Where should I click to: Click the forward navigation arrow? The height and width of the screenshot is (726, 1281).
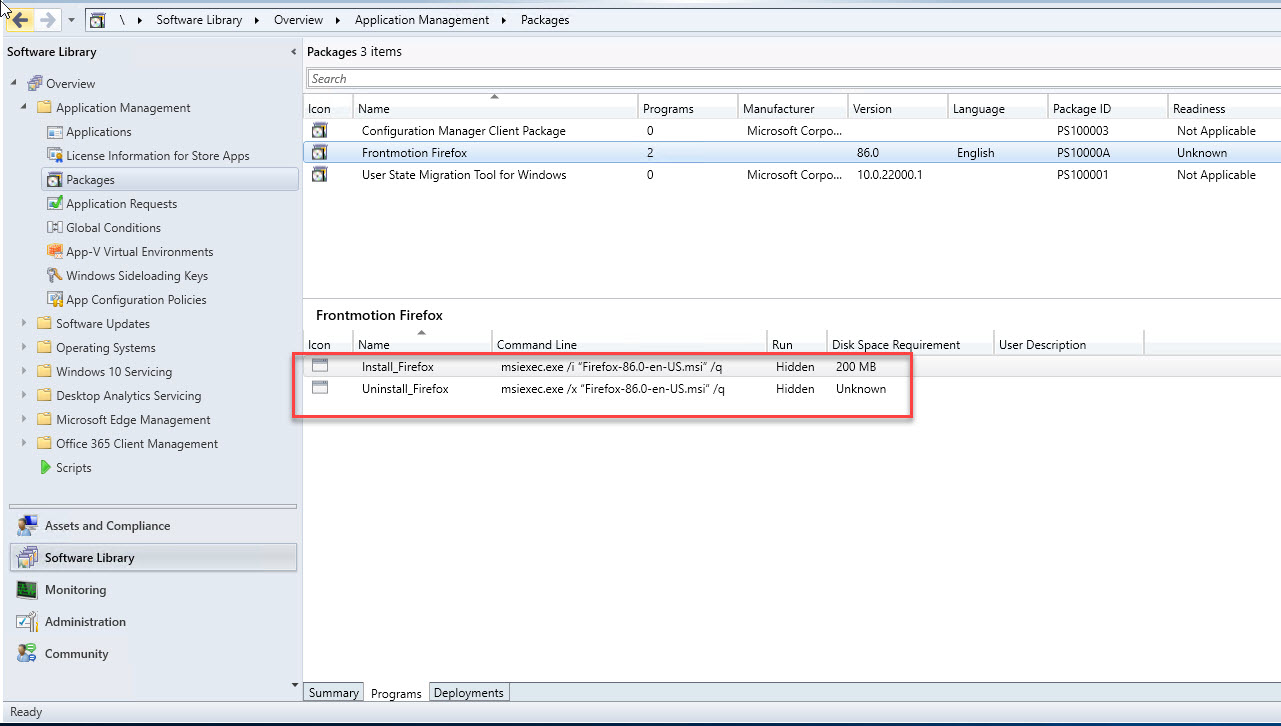pyautogui.click(x=47, y=20)
